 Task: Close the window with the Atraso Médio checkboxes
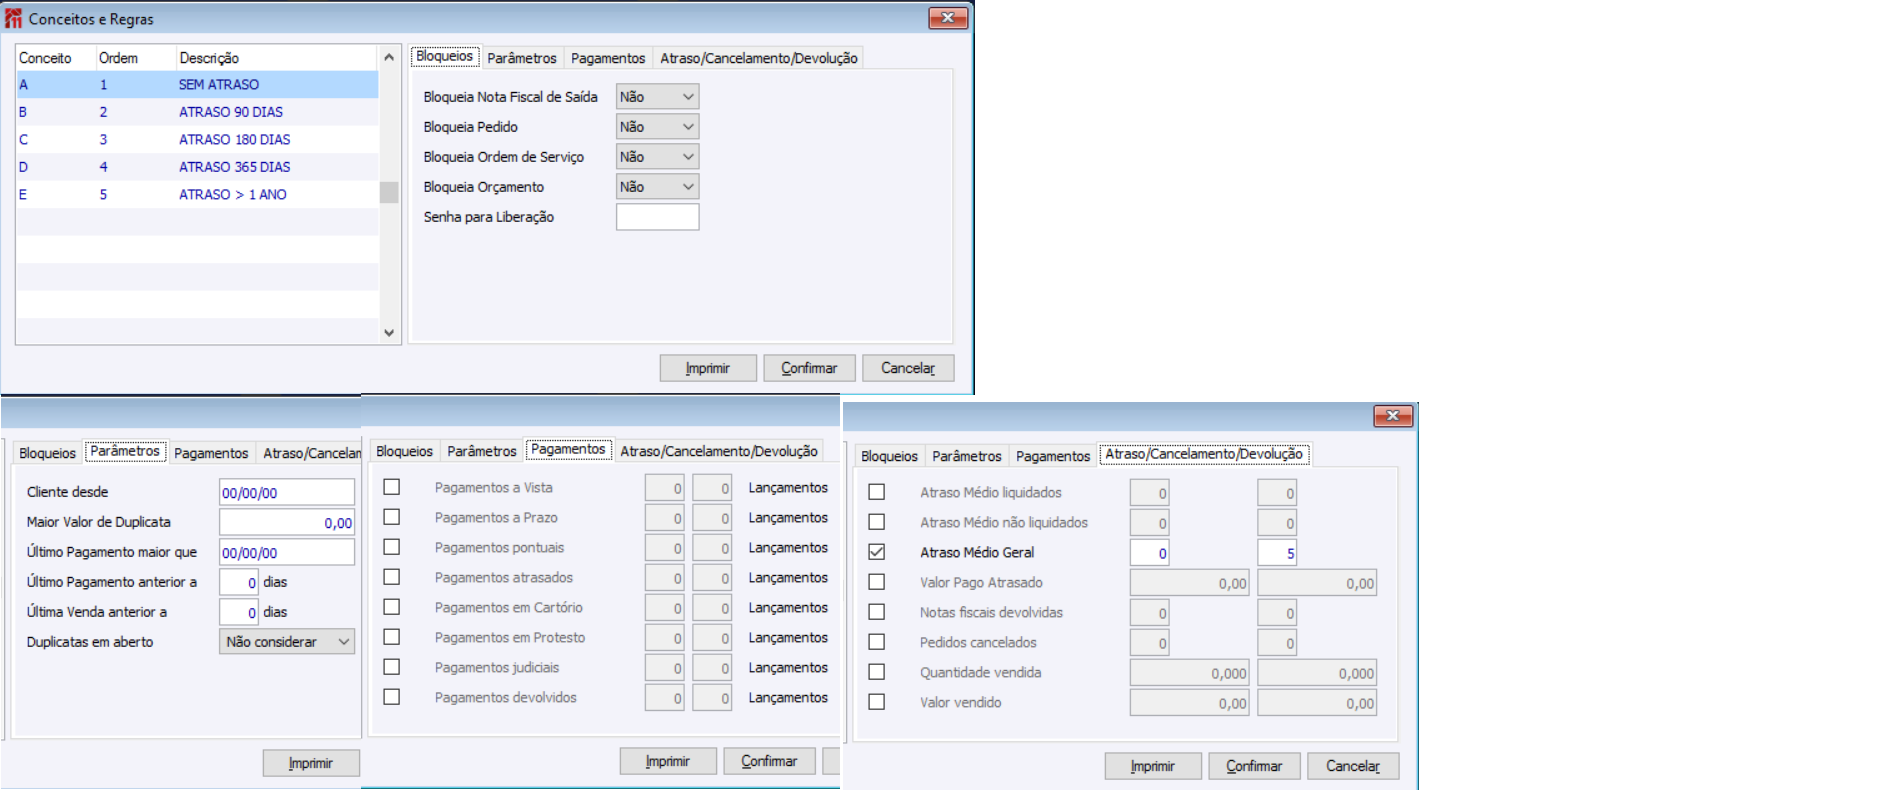(1392, 416)
